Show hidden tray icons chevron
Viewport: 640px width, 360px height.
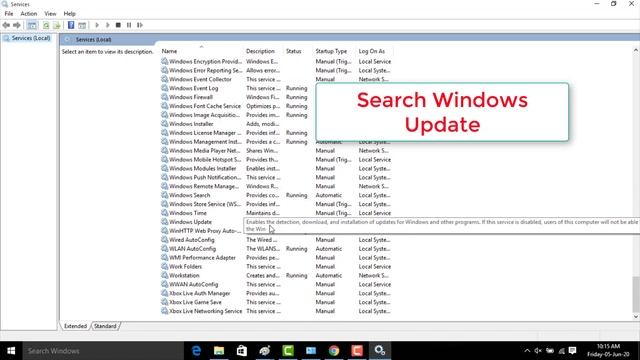pyautogui.click(x=527, y=351)
